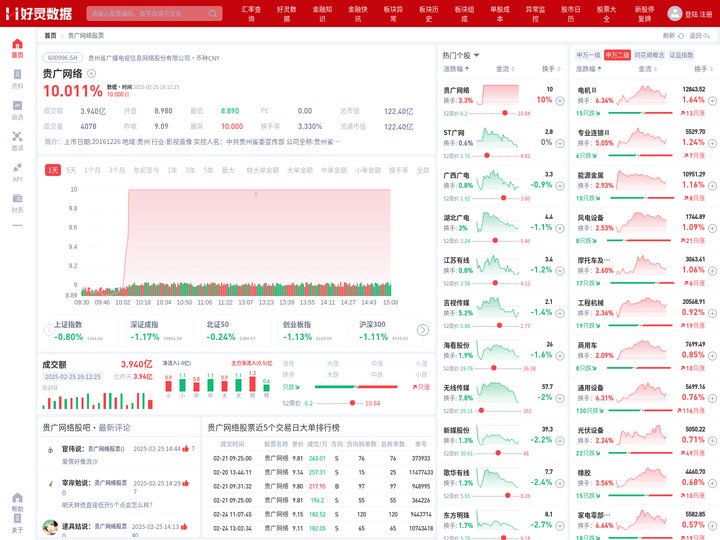Show 特大单金额 chart overlay
The image size is (720, 540).
(263, 170)
